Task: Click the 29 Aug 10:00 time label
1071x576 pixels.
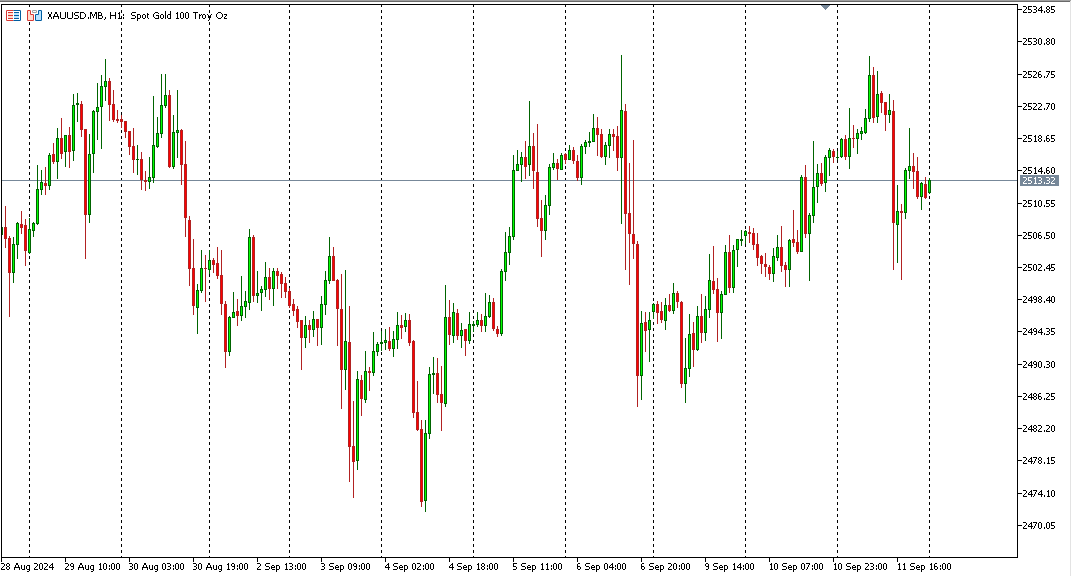Action: pyautogui.click(x=92, y=566)
